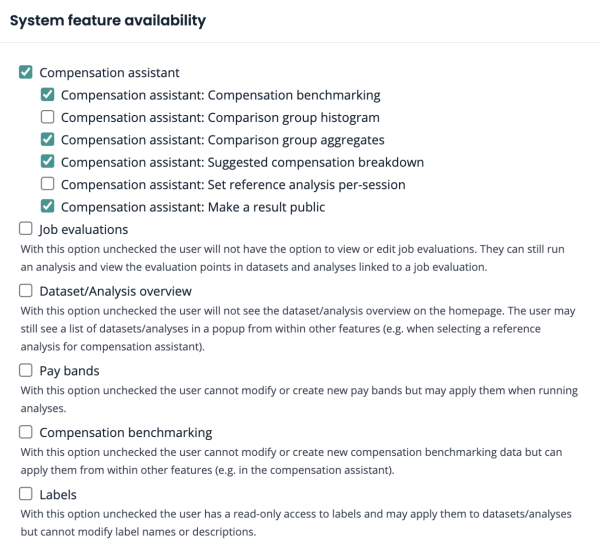The height and width of the screenshot is (555, 600).
Task: Click the Job evaluations label text
Action: pos(84,229)
